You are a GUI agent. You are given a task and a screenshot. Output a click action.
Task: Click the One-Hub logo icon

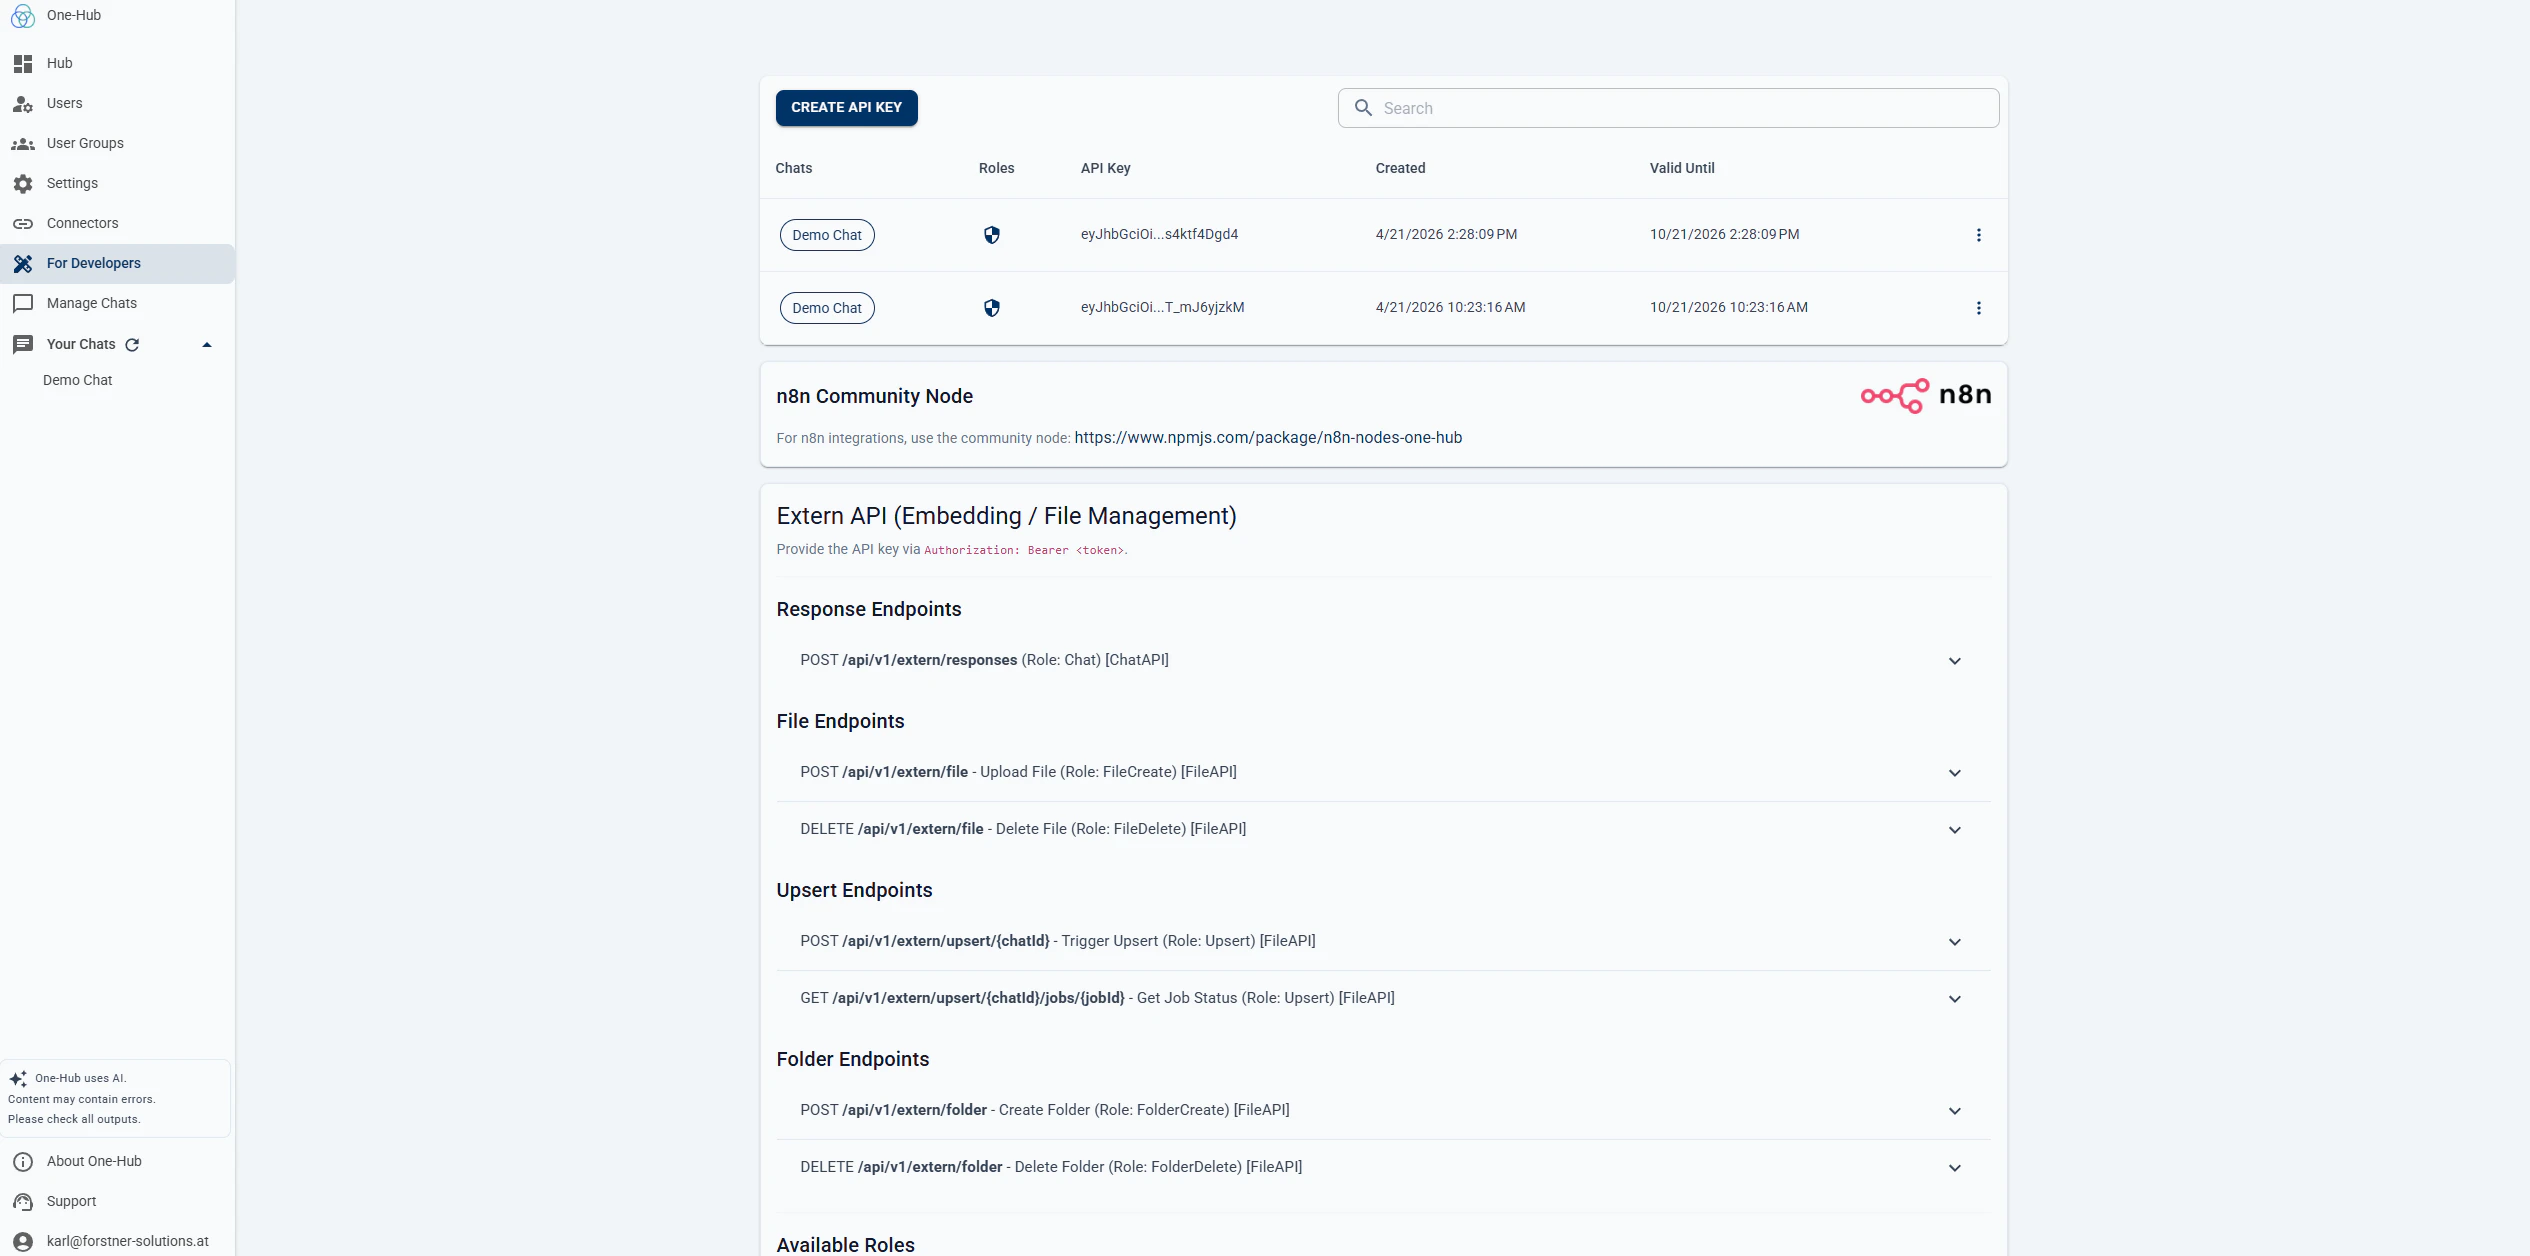click(x=23, y=16)
